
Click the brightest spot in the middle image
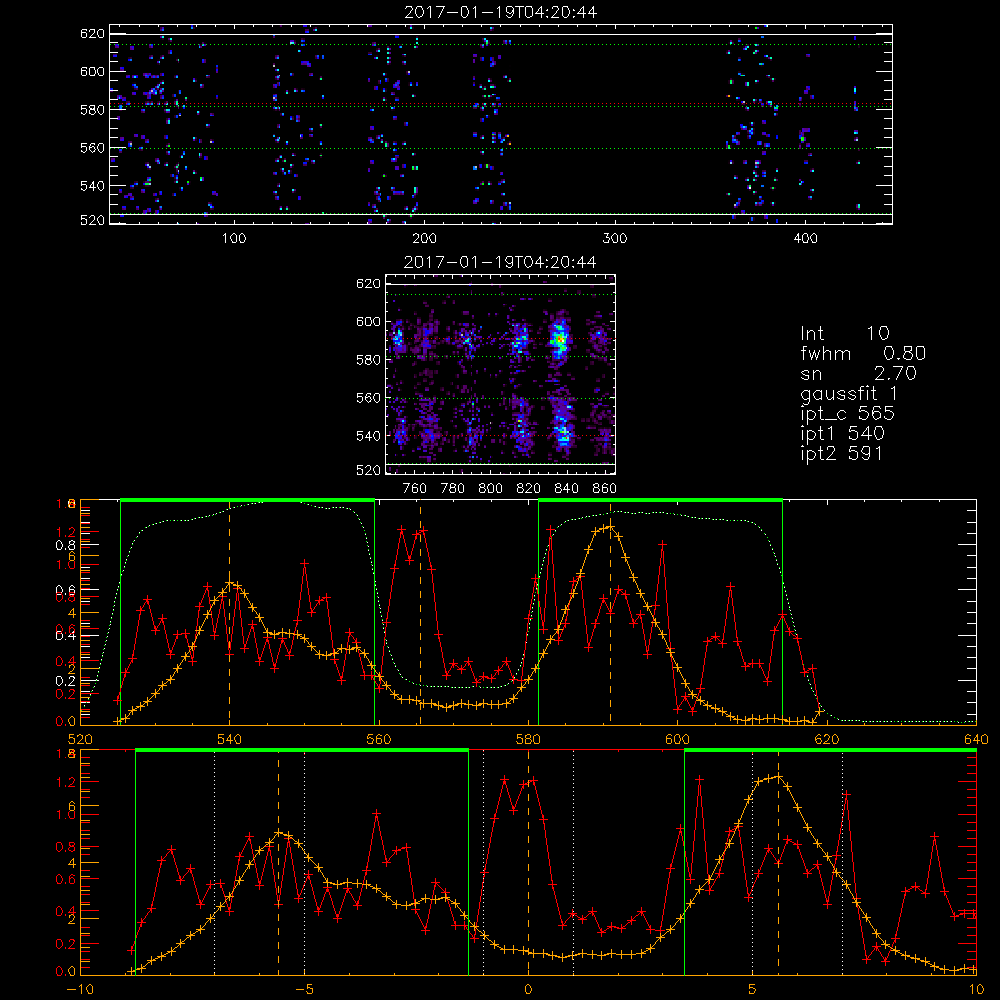pos(560,339)
